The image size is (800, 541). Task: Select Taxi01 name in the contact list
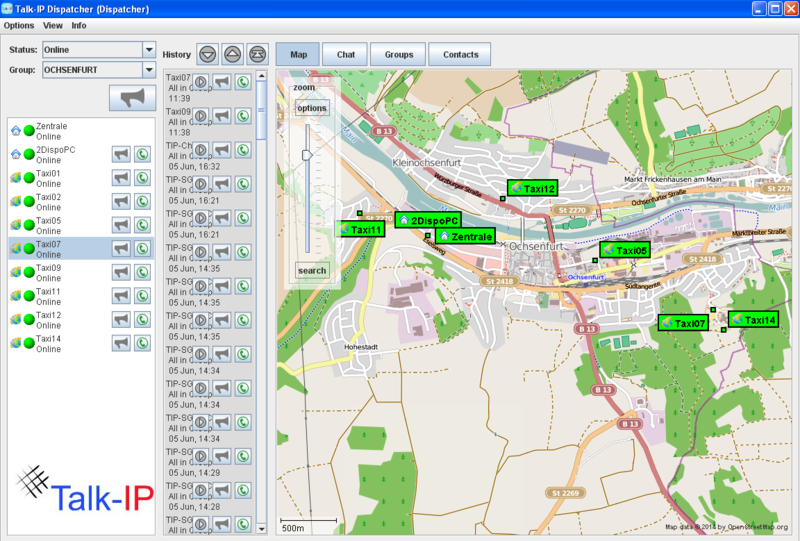(x=48, y=173)
